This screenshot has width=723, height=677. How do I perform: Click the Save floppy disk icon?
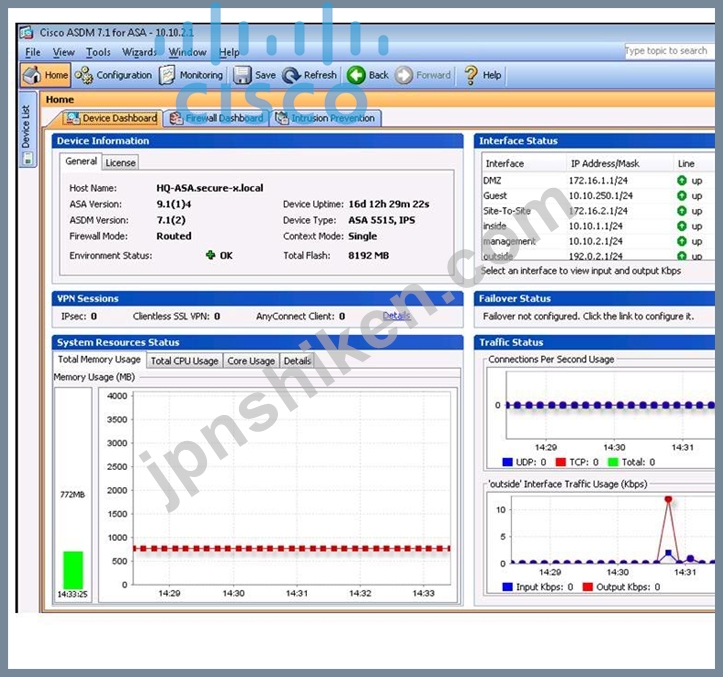[242, 75]
